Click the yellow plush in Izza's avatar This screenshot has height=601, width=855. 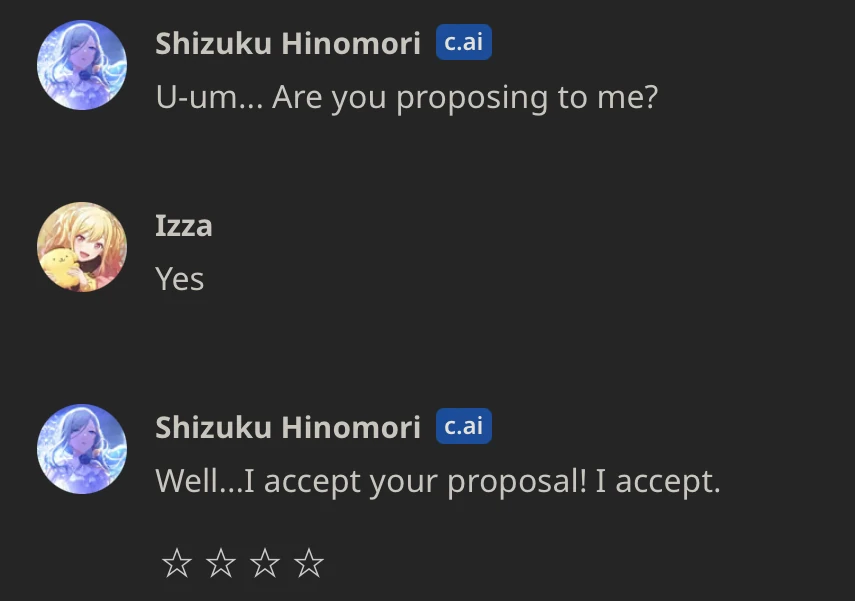(62, 266)
